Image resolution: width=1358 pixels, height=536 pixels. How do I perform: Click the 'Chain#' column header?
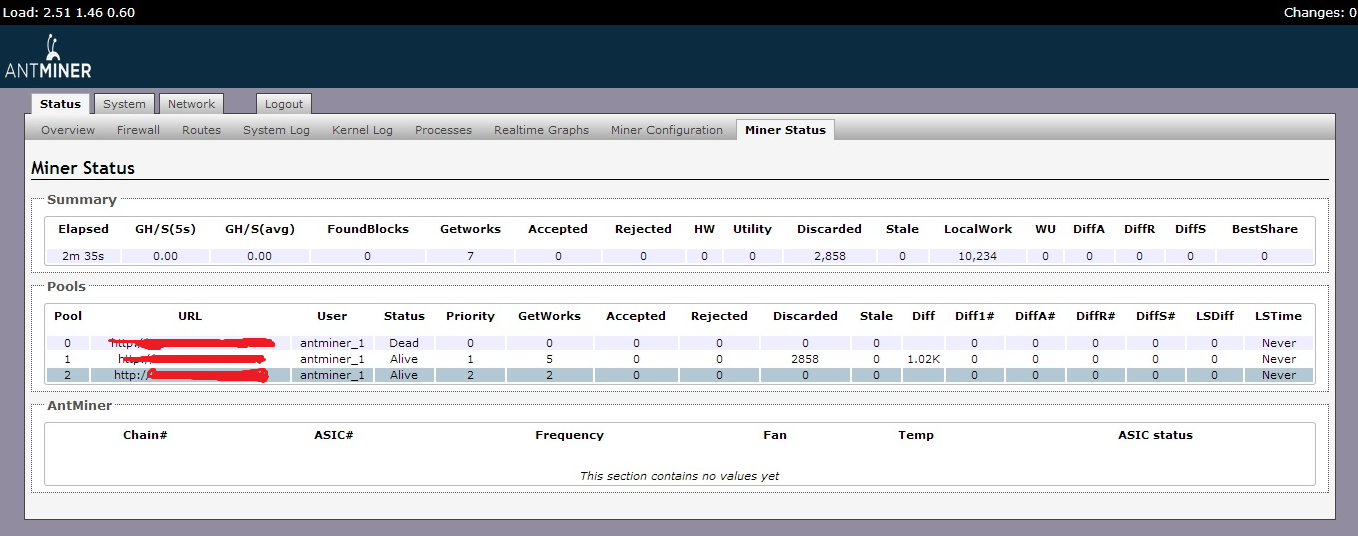145,435
